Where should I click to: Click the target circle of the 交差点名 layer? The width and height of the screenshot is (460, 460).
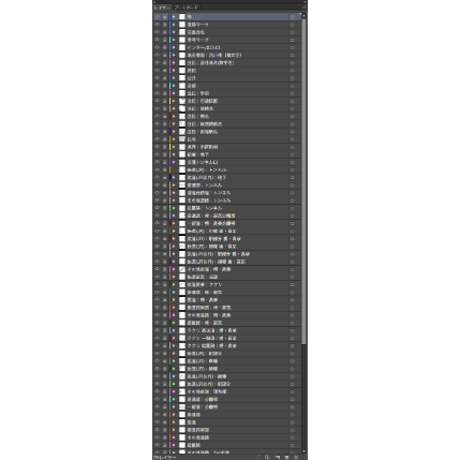[x=292, y=32]
